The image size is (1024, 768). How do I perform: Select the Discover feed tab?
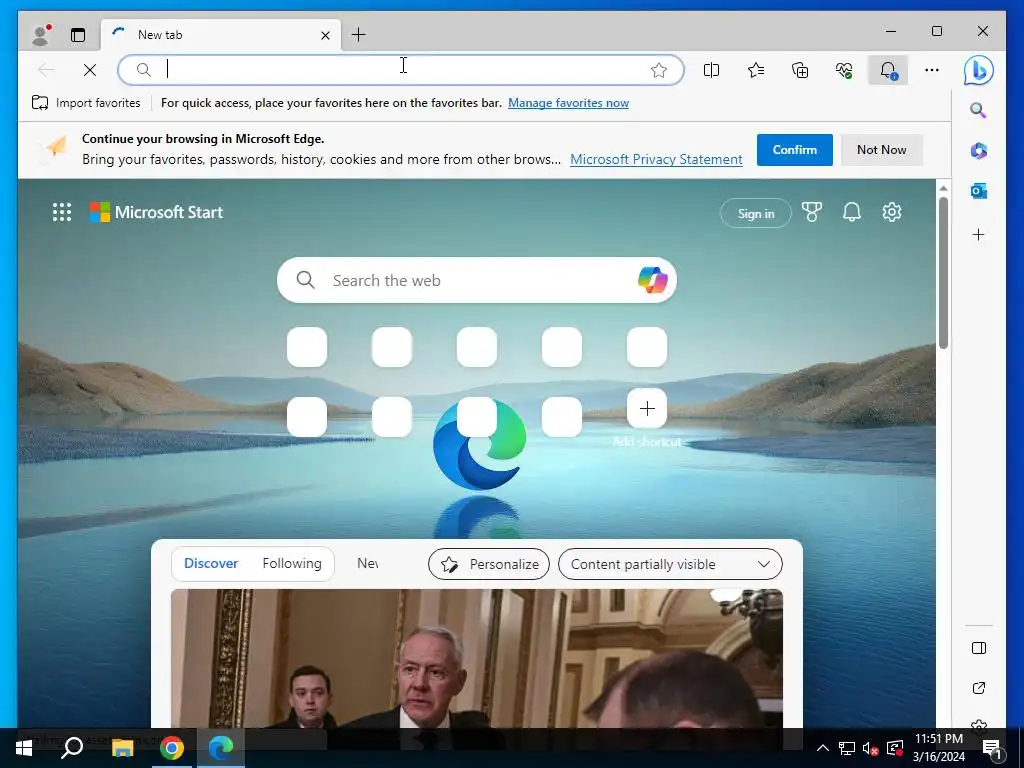(211, 563)
